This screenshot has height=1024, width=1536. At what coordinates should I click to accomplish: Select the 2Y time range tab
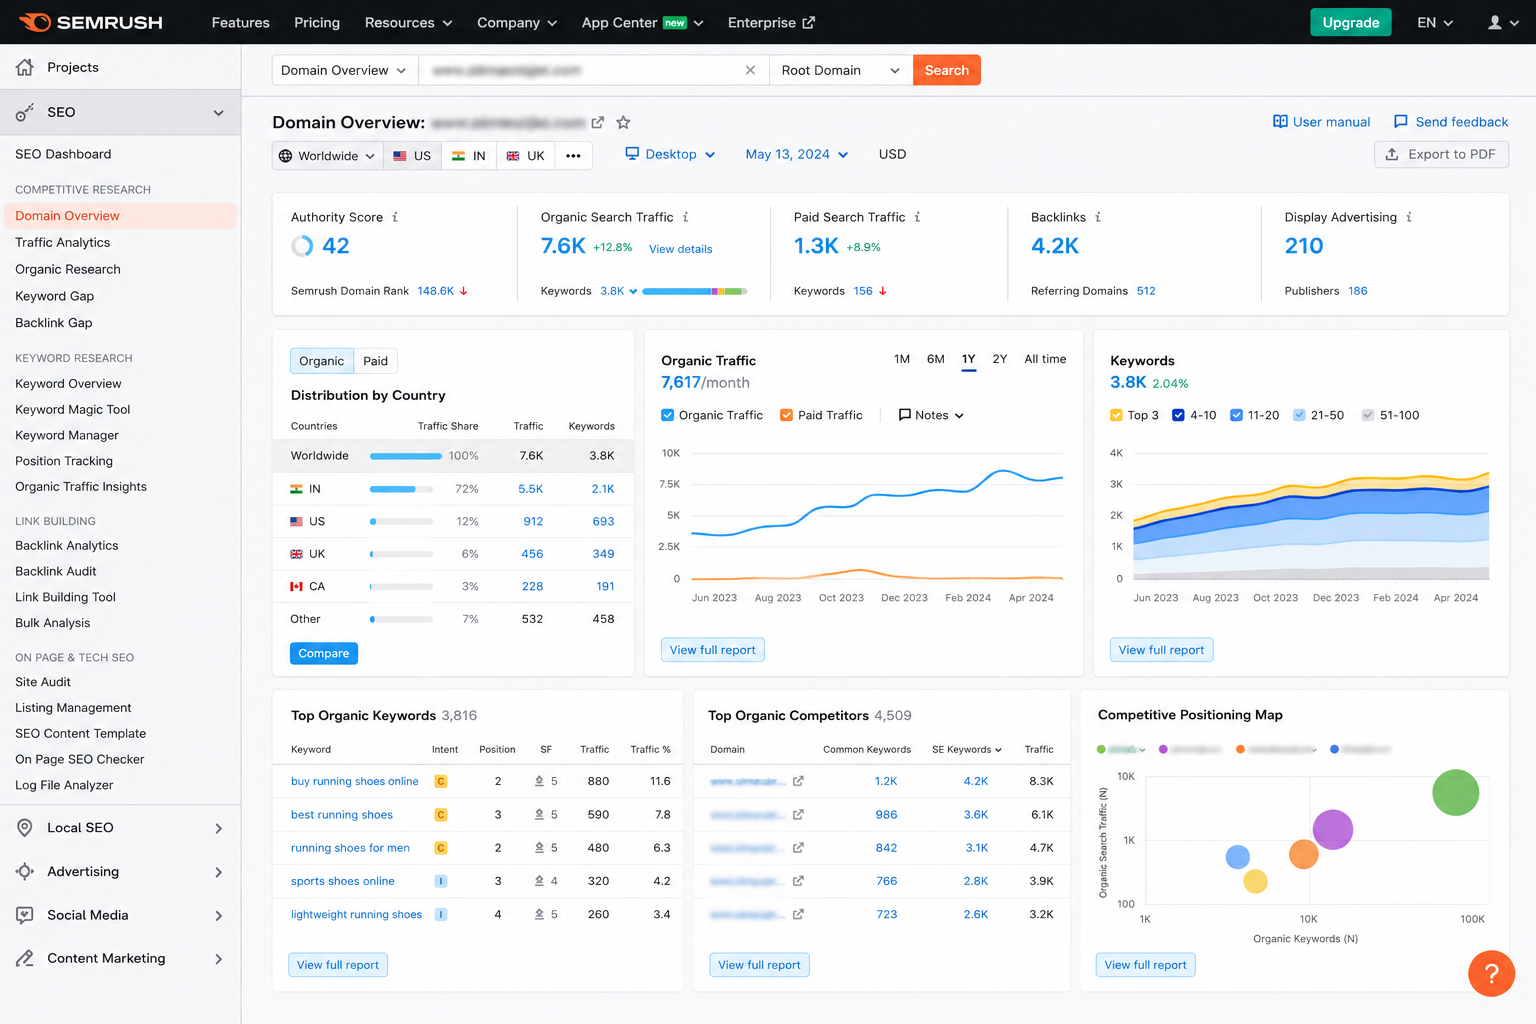point(1000,359)
